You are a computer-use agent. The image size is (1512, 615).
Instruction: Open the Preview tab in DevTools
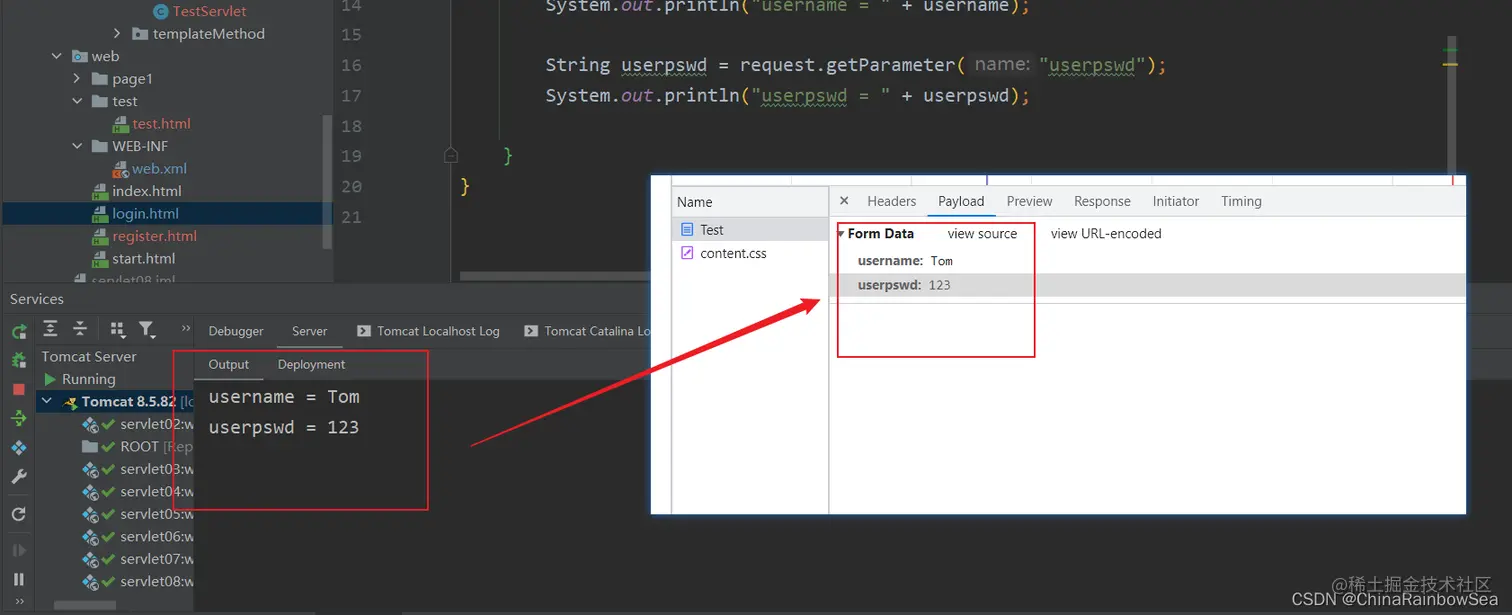coord(1029,201)
